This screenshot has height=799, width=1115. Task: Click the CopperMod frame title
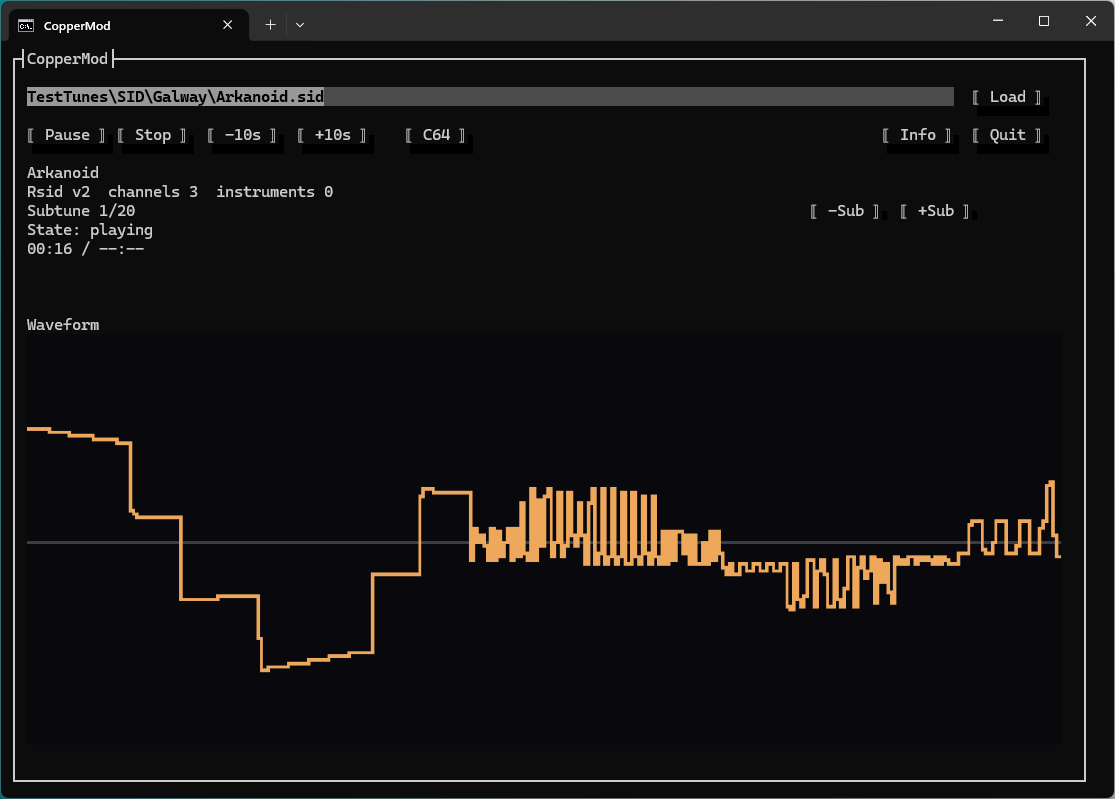[x=67, y=59]
